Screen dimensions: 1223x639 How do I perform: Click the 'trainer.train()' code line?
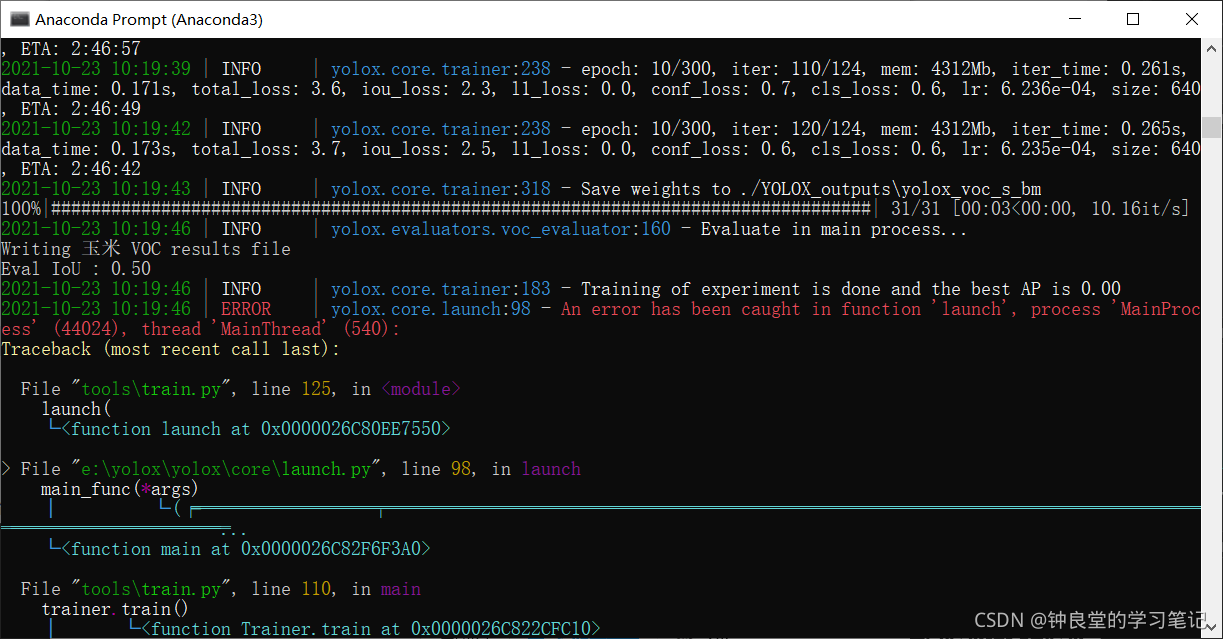pyautogui.click(x=116, y=609)
